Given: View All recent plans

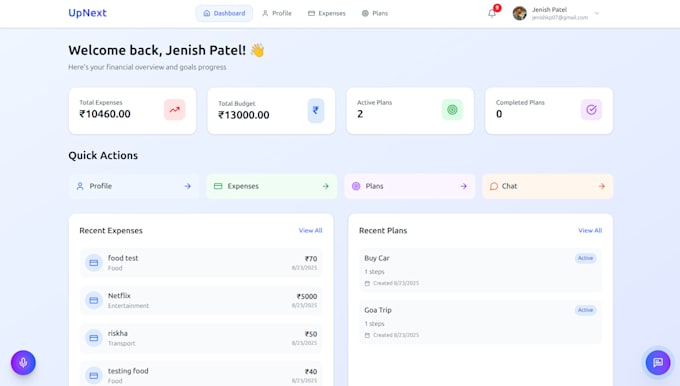Looking at the screenshot, I should (590, 230).
